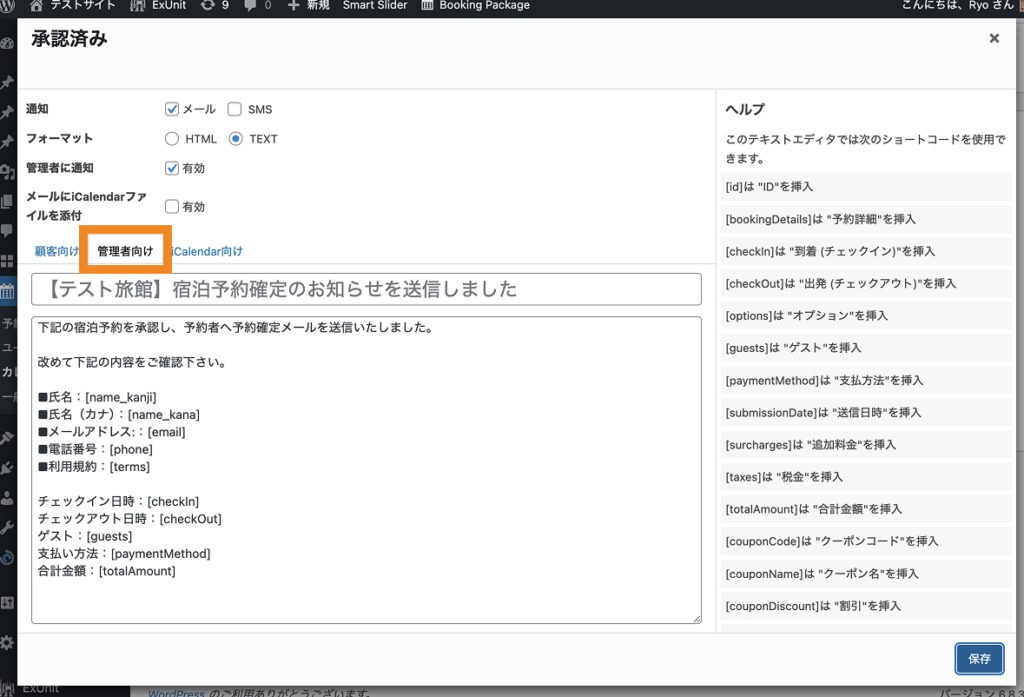Select the TEXT format radio button

[236, 139]
